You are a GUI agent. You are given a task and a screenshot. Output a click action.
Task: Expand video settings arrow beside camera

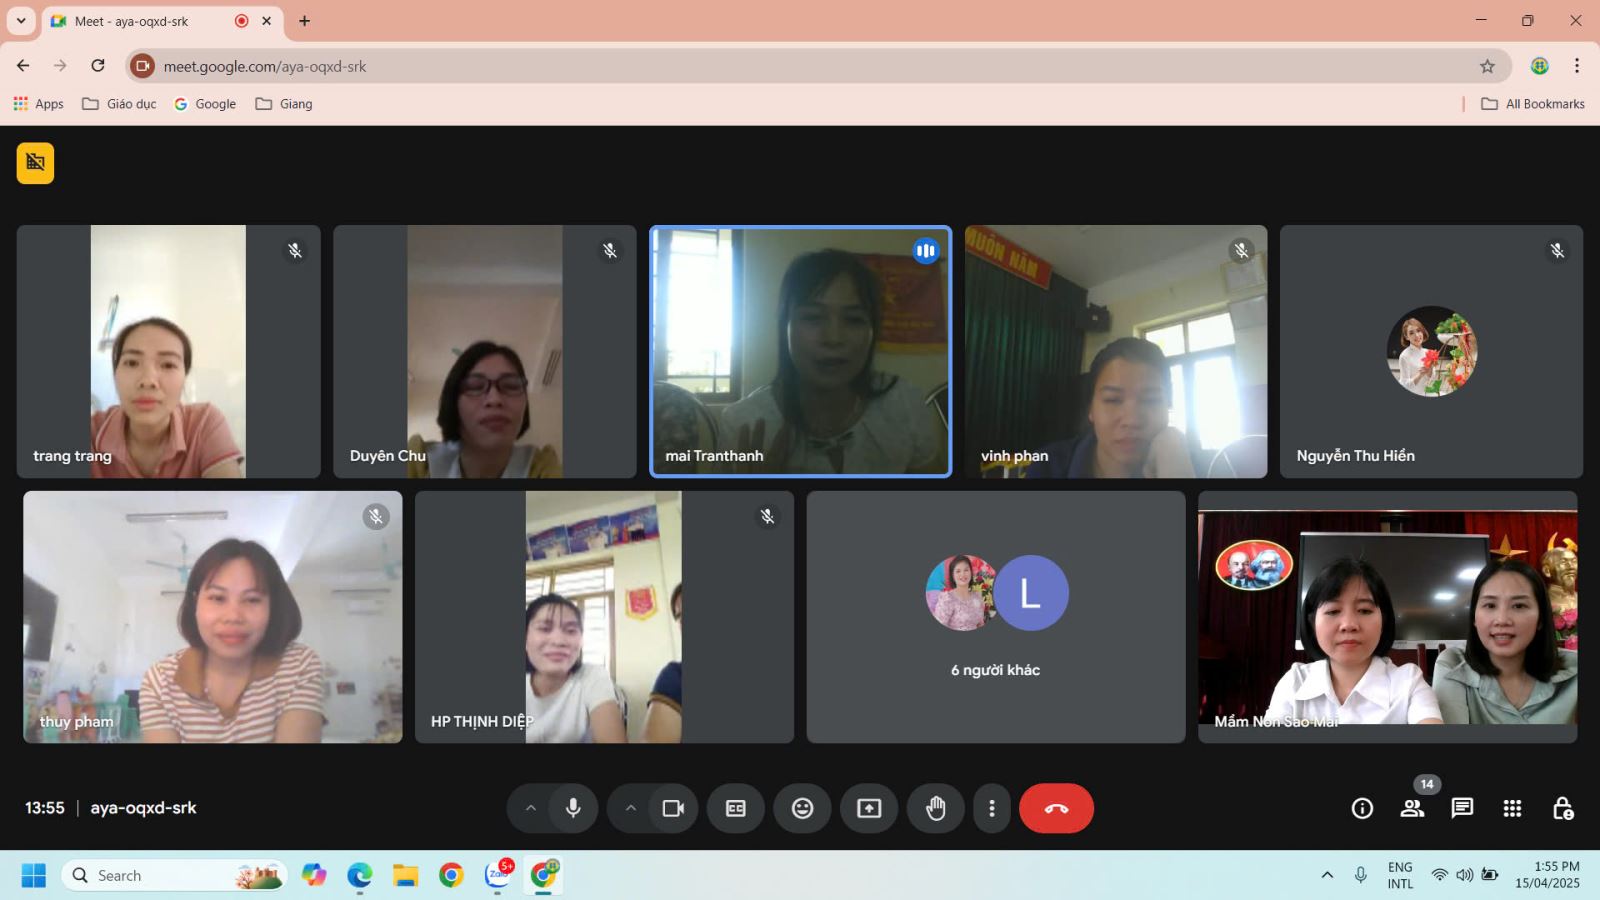(630, 808)
